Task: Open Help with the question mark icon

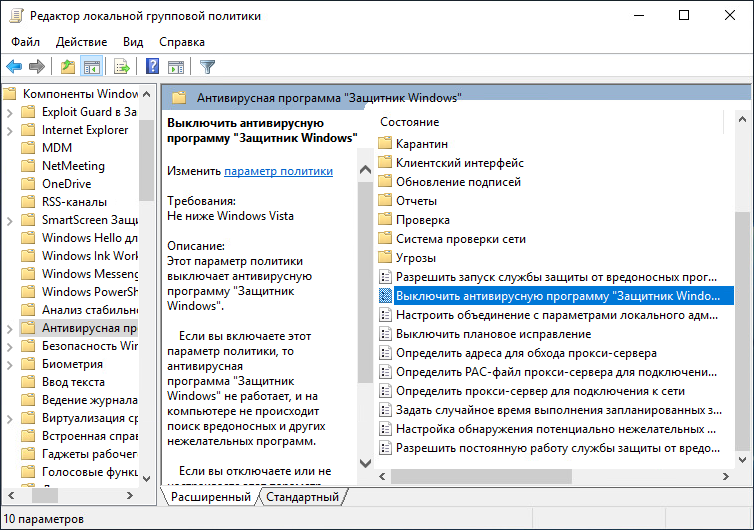Action: [x=152, y=67]
